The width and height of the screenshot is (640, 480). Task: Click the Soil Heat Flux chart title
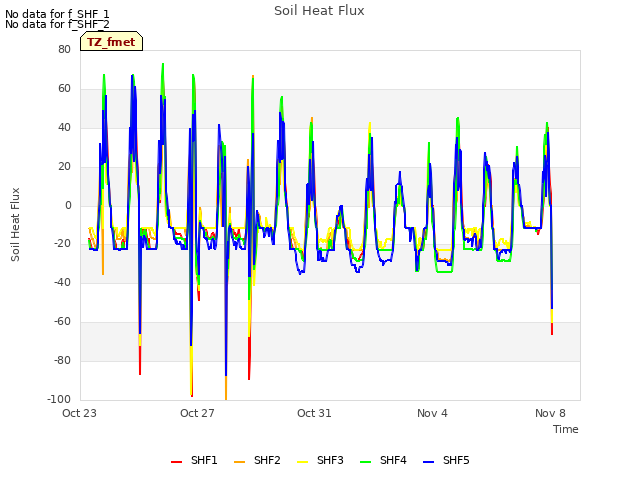click(319, 11)
